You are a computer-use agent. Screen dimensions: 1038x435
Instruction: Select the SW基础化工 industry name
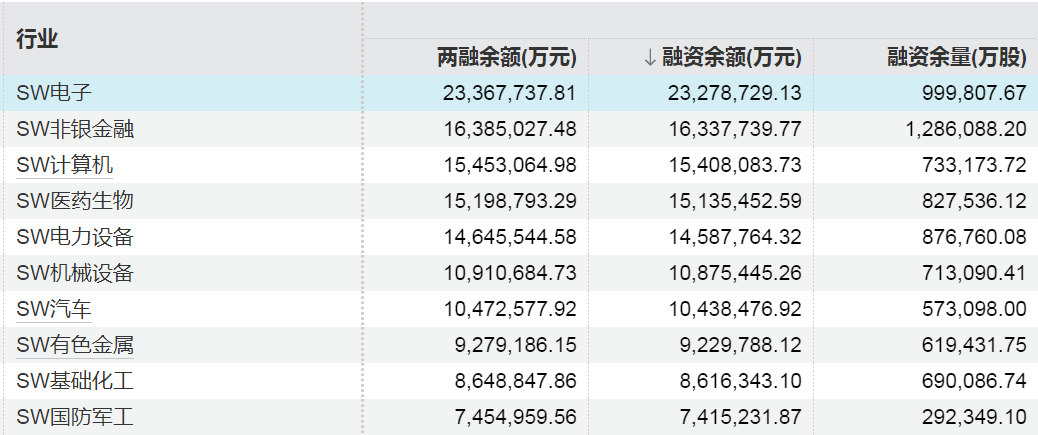pos(75,382)
